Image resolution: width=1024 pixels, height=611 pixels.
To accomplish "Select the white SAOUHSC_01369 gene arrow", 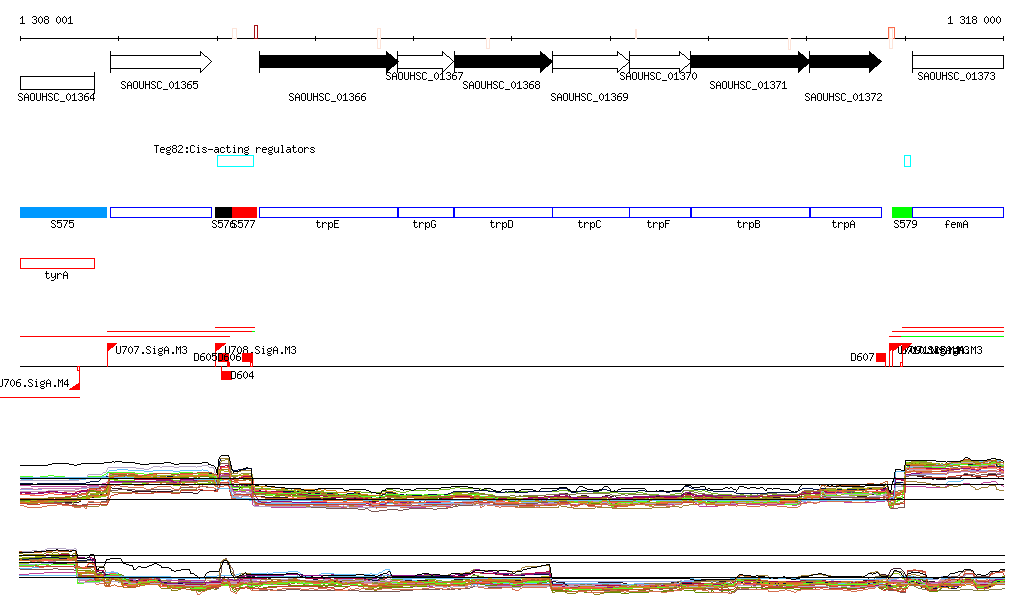I will click(x=590, y=62).
